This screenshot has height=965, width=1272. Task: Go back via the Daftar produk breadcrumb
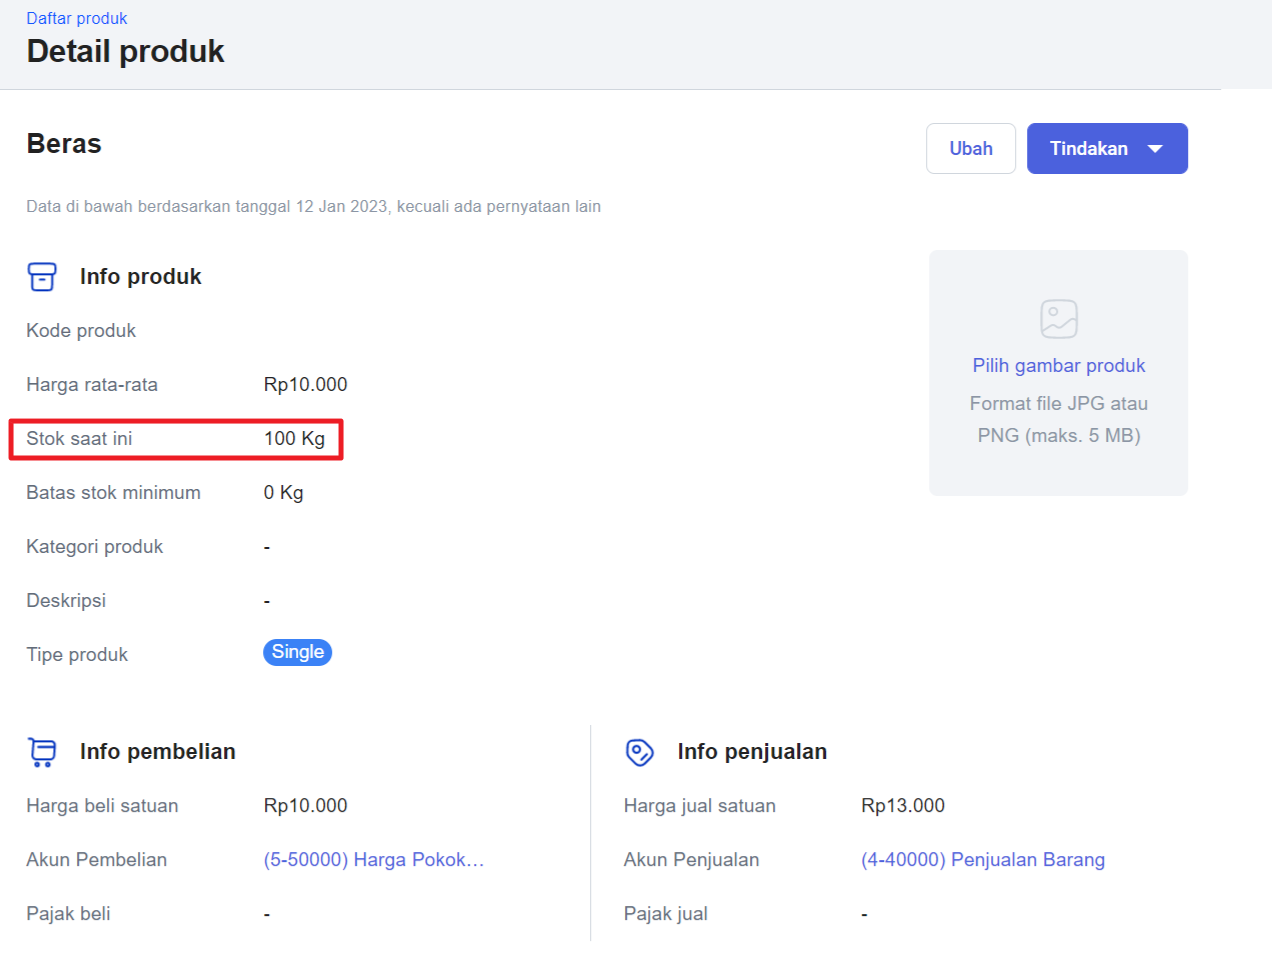pyautogui.click(x=77, y=18)
